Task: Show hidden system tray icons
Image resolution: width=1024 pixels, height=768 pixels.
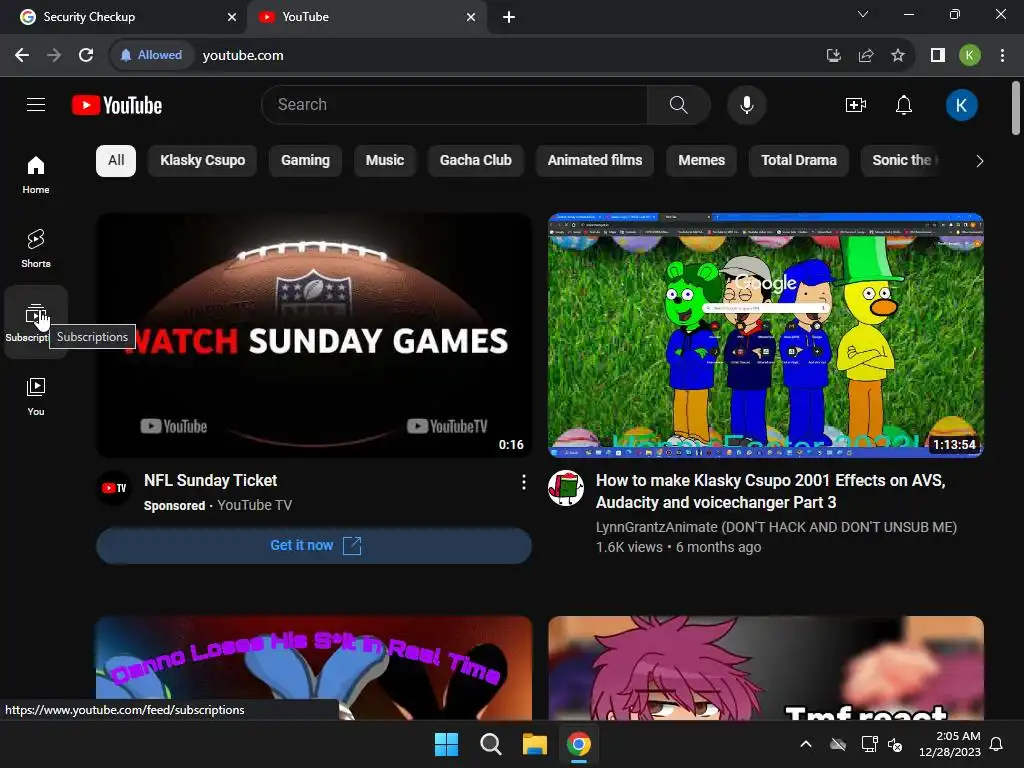Action: point(806,744)
